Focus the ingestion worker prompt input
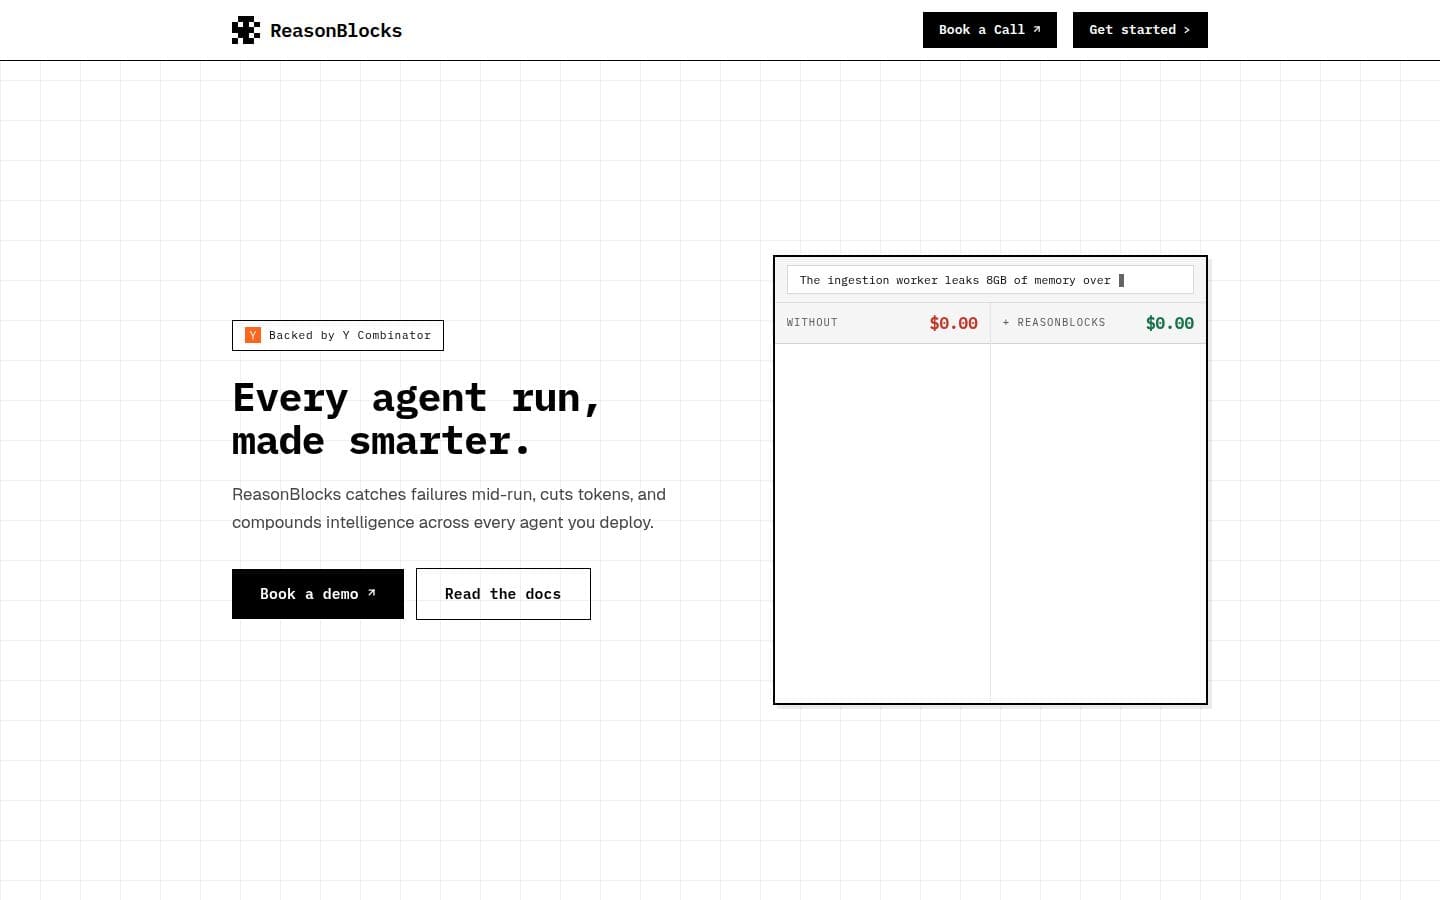Image resolution: width=1440 pixels, height=900 pixels. 990,280
